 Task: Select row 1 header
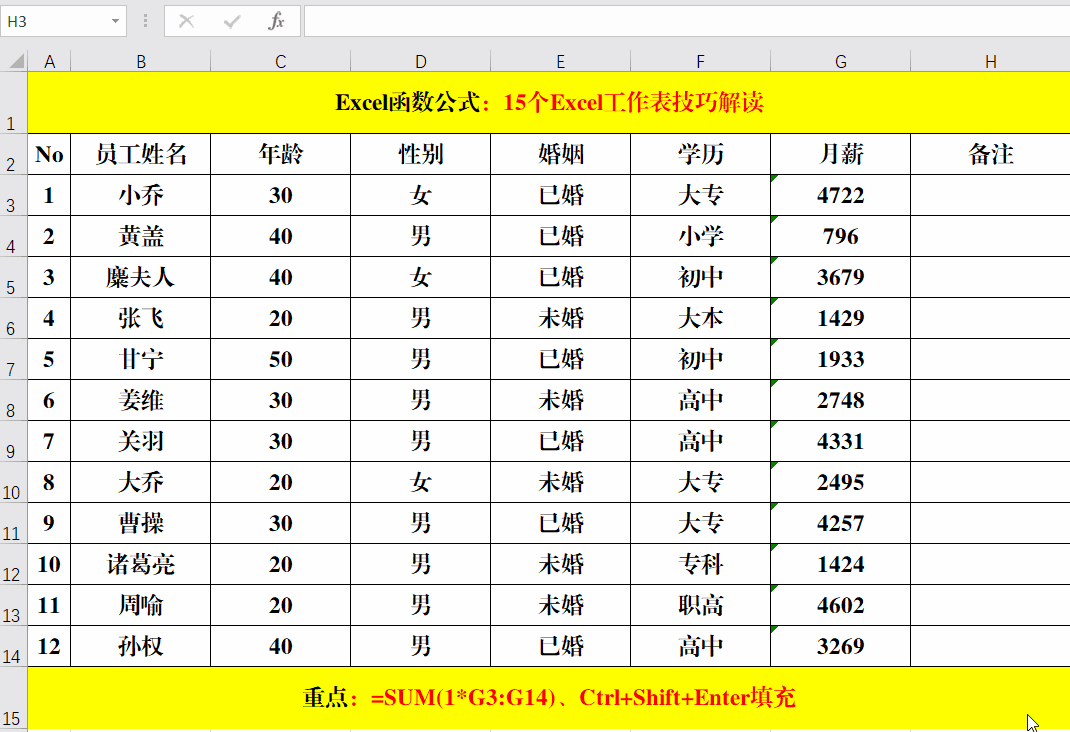point(14,102)
